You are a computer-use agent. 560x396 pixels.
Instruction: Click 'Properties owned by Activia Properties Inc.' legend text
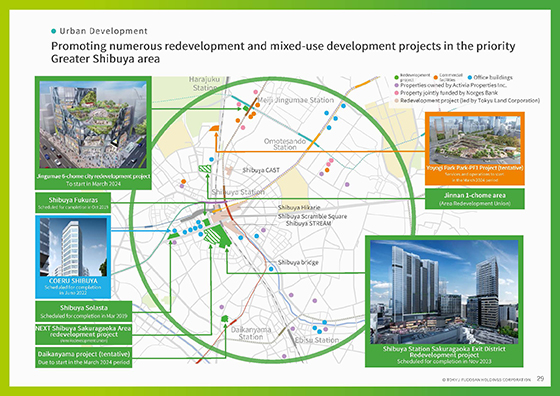coord(454,85)
